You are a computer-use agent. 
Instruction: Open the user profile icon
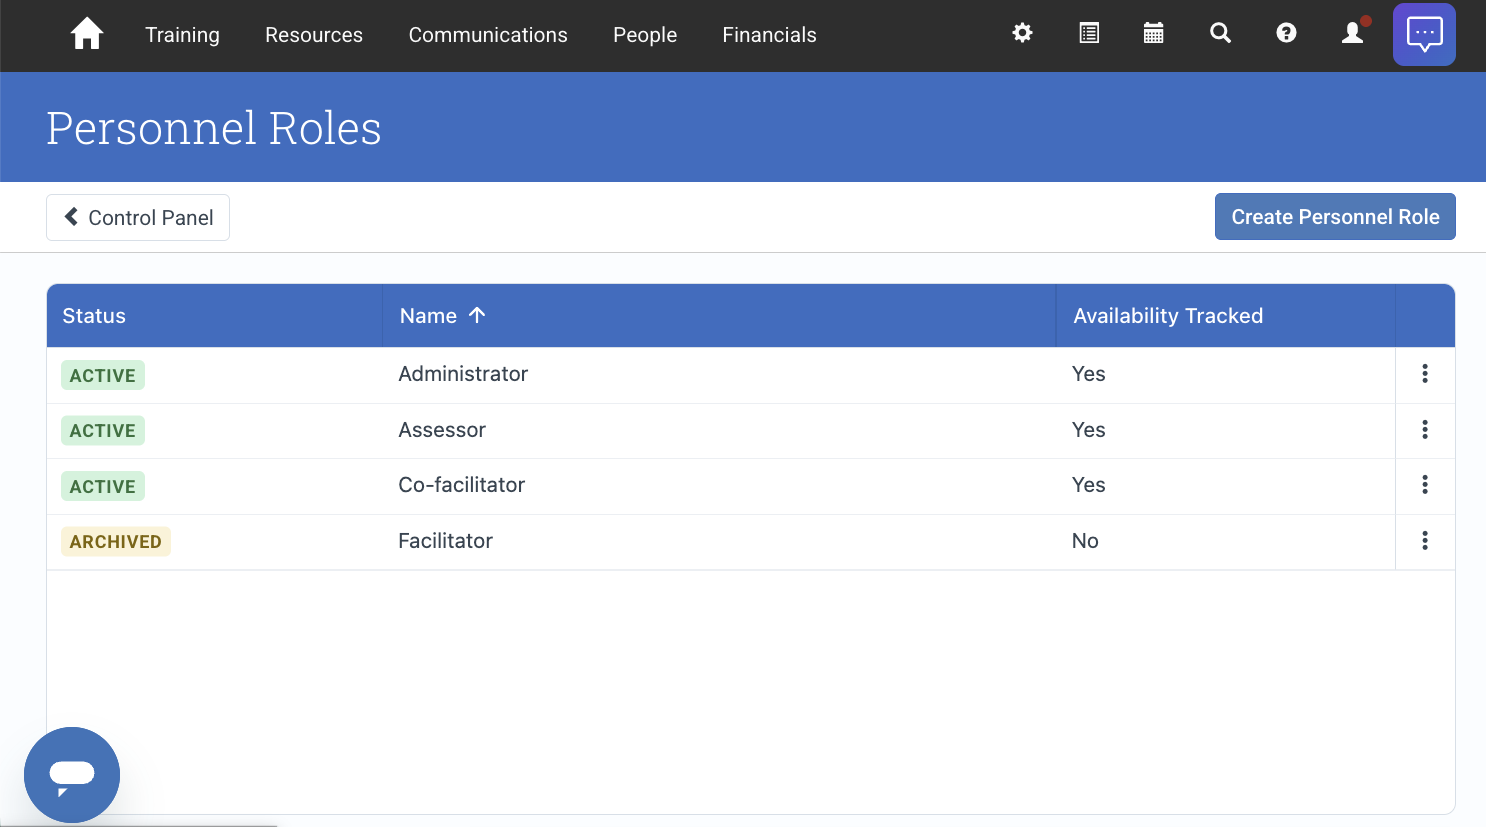[1352, 33]
